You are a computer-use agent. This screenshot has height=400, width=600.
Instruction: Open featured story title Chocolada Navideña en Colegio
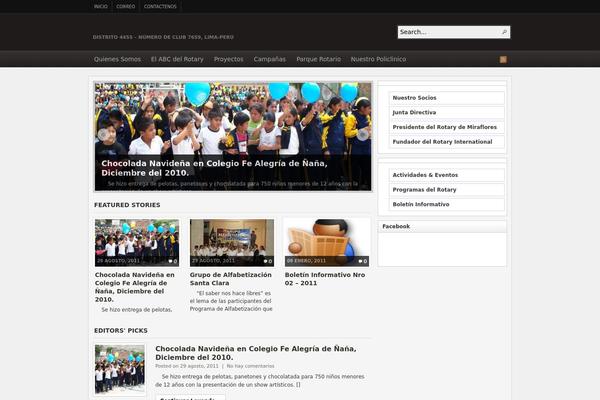(x=135, y=287)
